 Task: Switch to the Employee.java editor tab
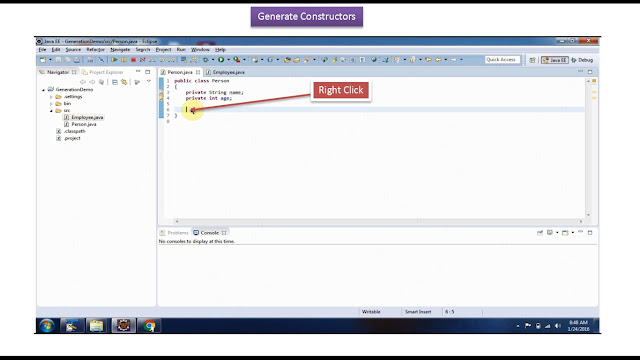[225, 72]
